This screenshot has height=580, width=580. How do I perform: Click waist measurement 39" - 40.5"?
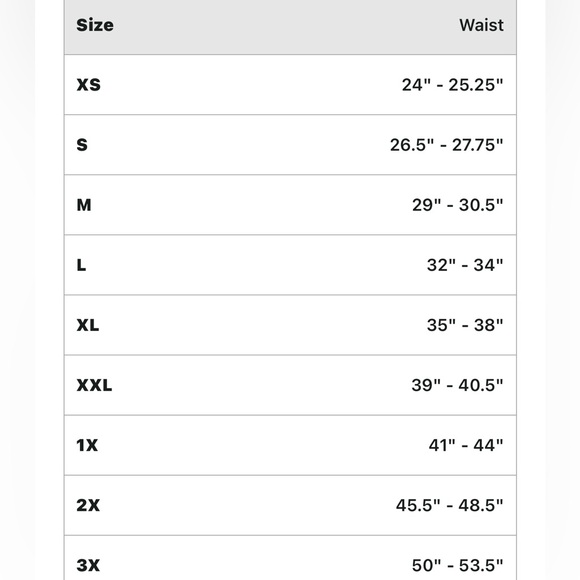tap(457, 385)
